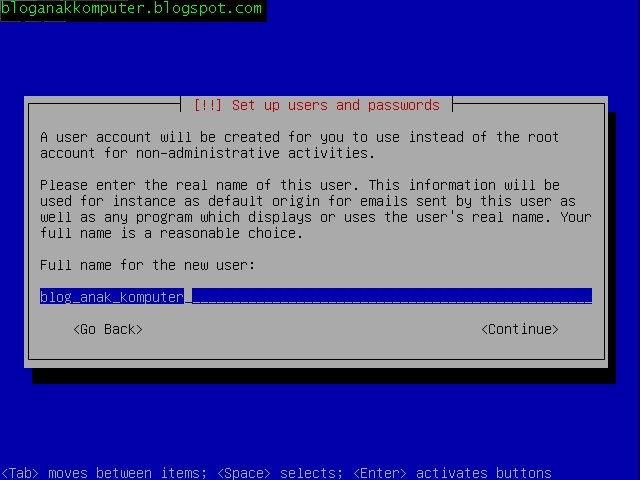Viewport: 640px width, 480px height.
Task: Click the Space selects hint in bottom bar
Action: [280, 473]
